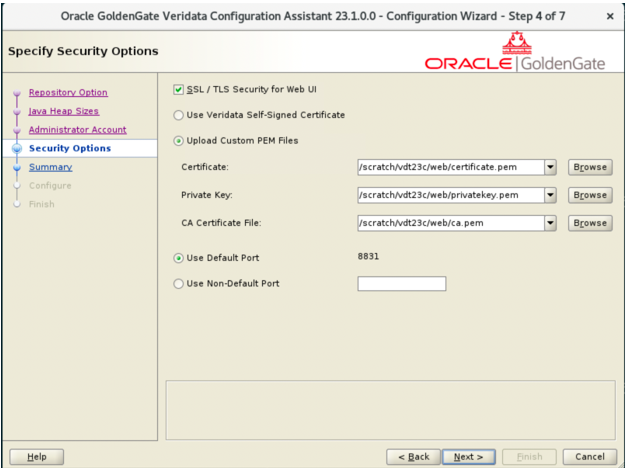This screenshot has height=473, width=626.
Task: Select Upload Custom PEM Files option
Action: [x=178, y=141]
